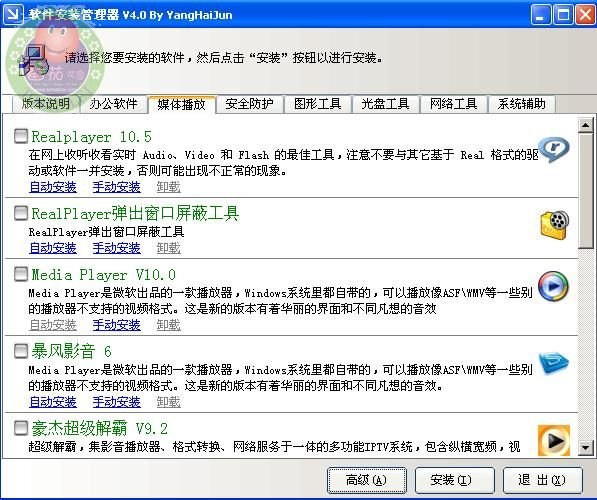Click the title bar app arrow icon

[13, 14]
